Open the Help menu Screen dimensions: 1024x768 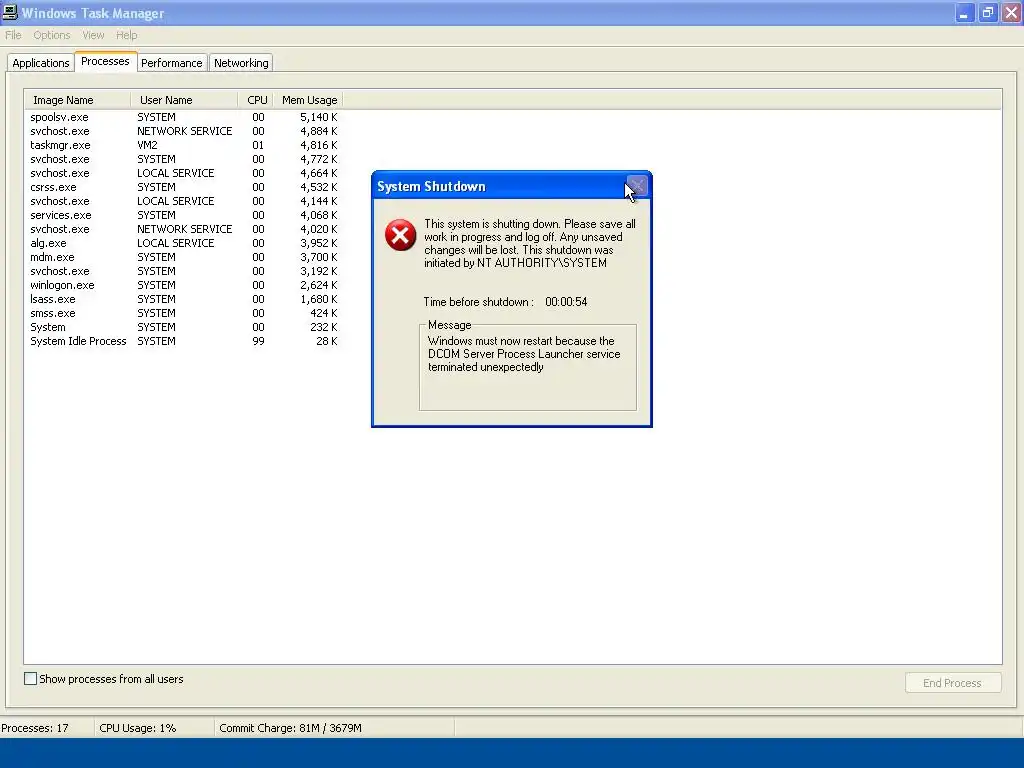(127, 35)
